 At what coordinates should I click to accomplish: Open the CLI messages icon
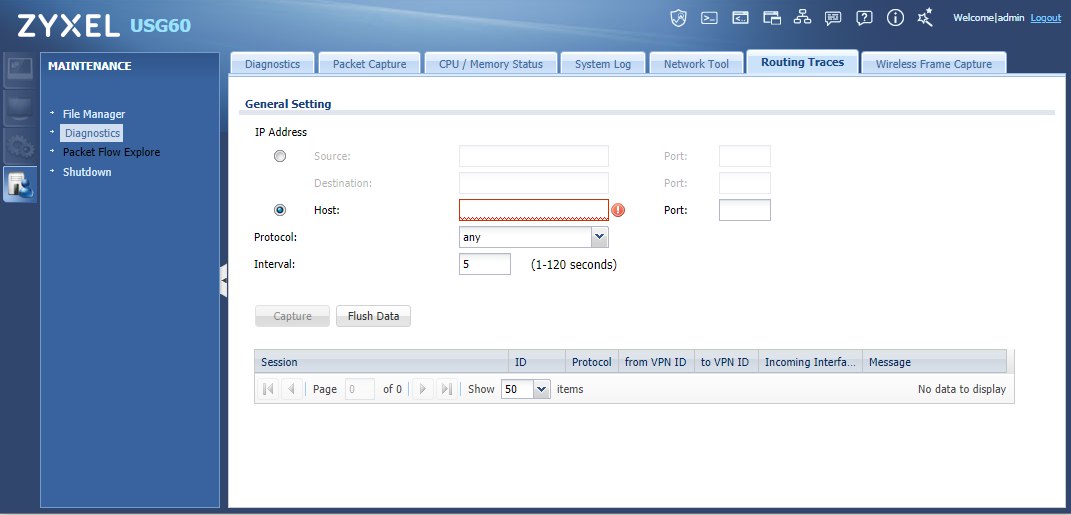pyautogui.click(x=740, y=18)
